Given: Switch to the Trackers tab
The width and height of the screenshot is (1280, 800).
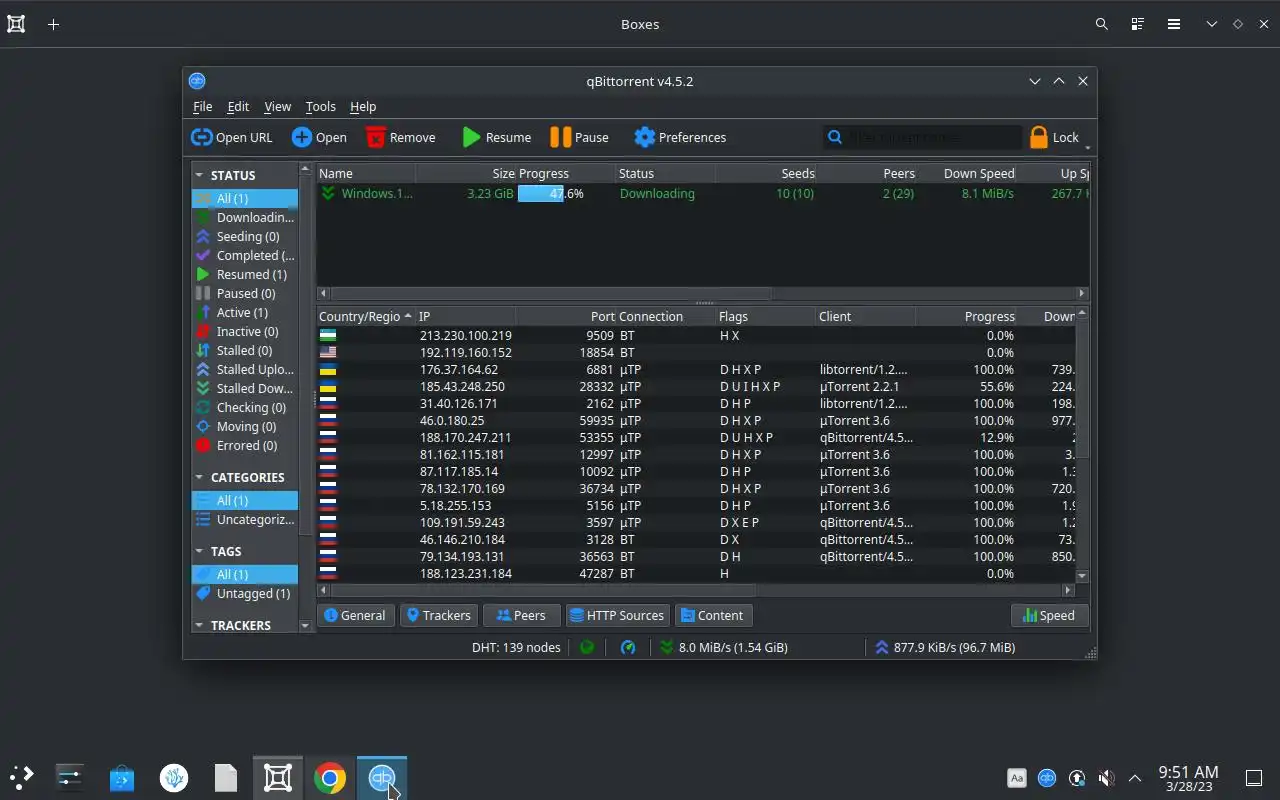Looking at the screenshot, I should pos(437,615).
